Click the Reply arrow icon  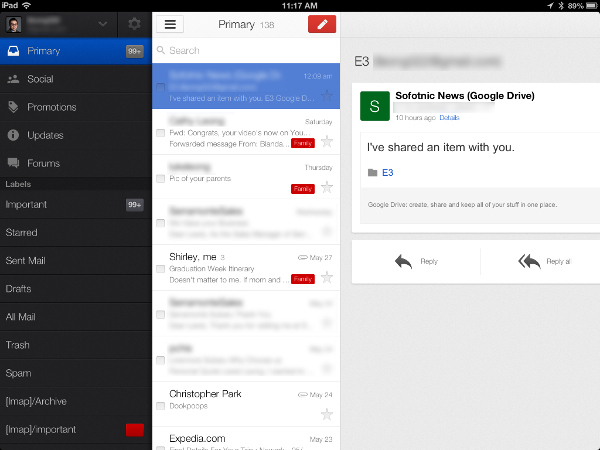point(403,261)
